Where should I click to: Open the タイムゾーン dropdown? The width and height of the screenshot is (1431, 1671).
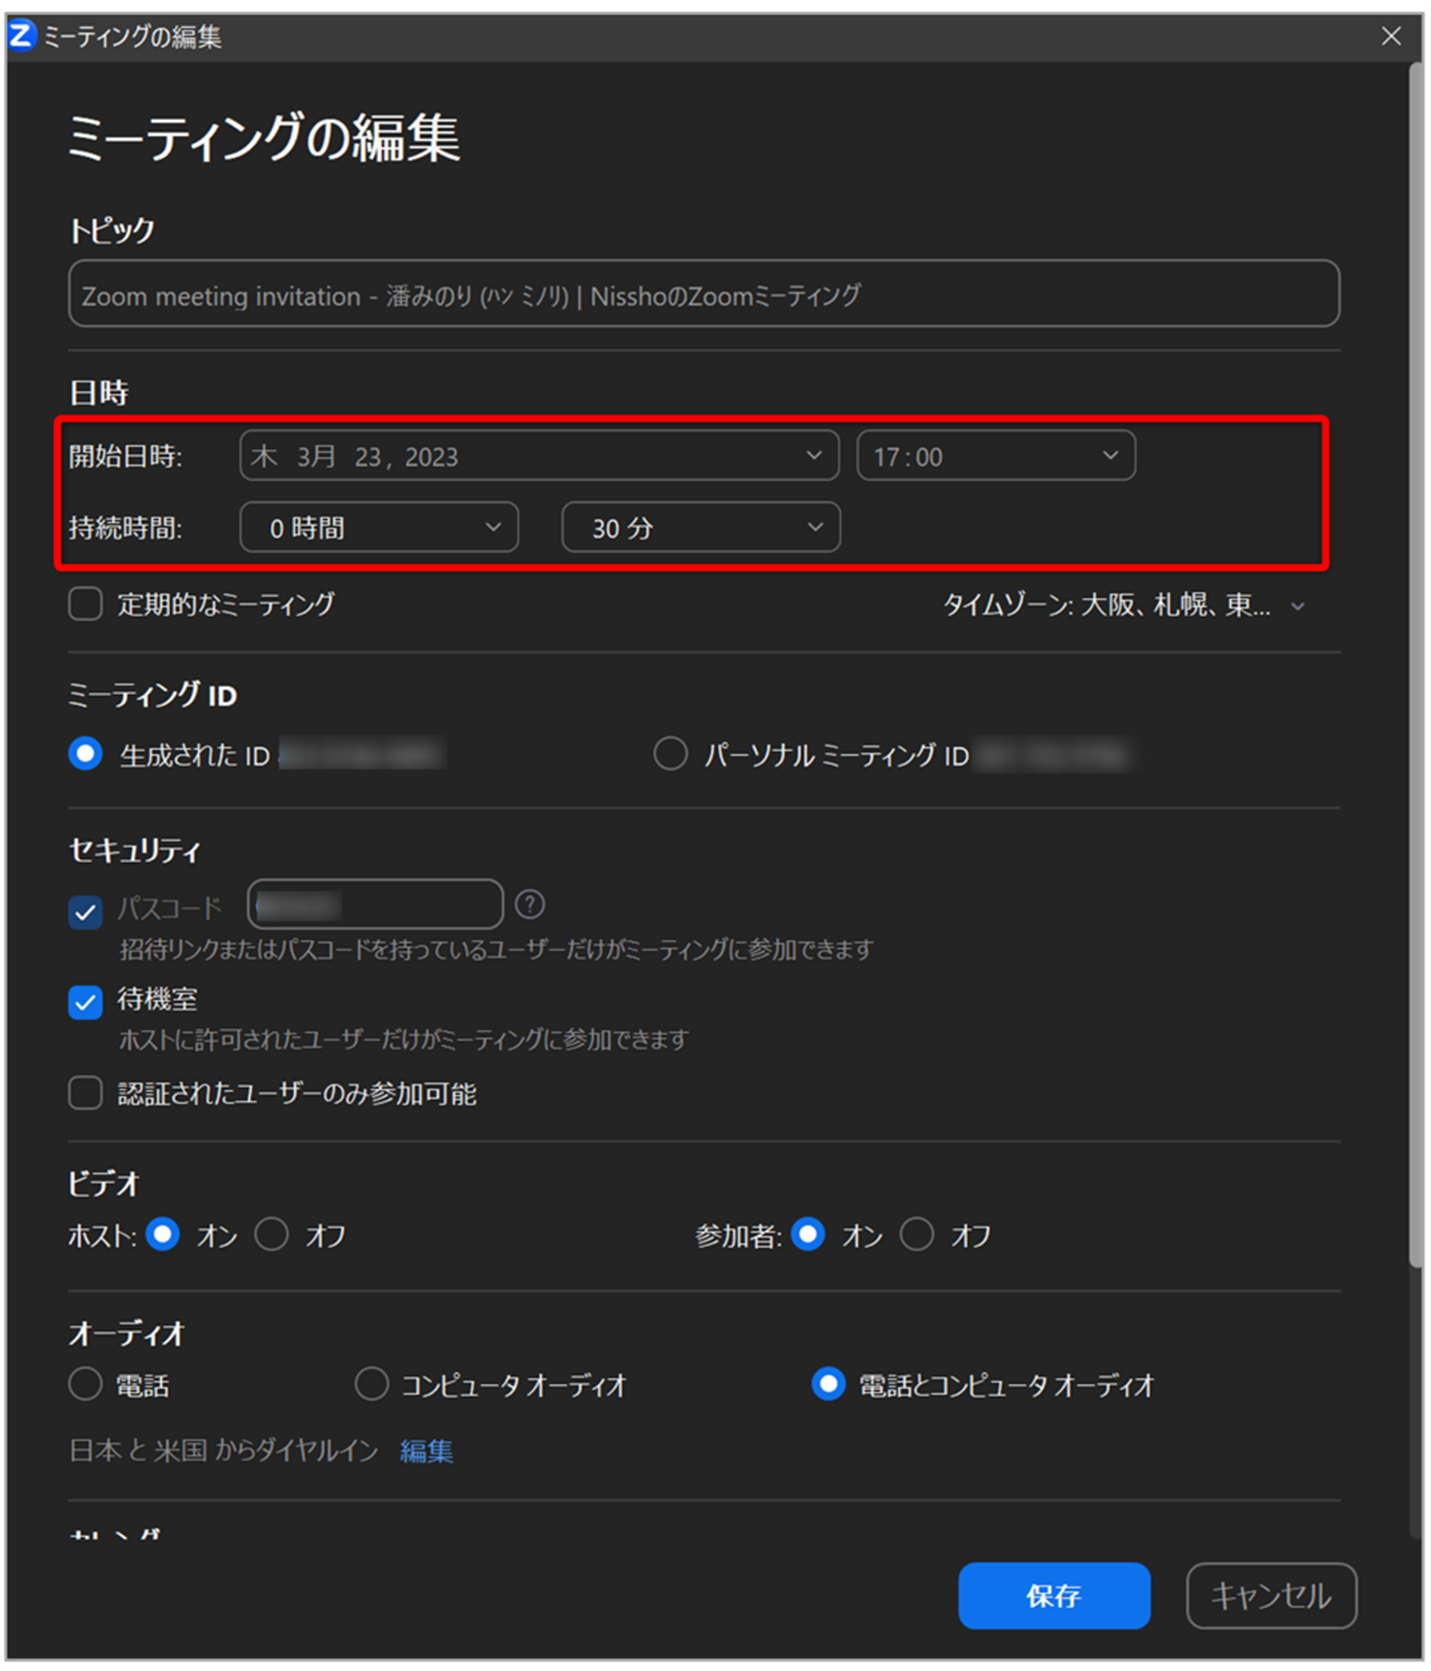tap(1124, 606)
